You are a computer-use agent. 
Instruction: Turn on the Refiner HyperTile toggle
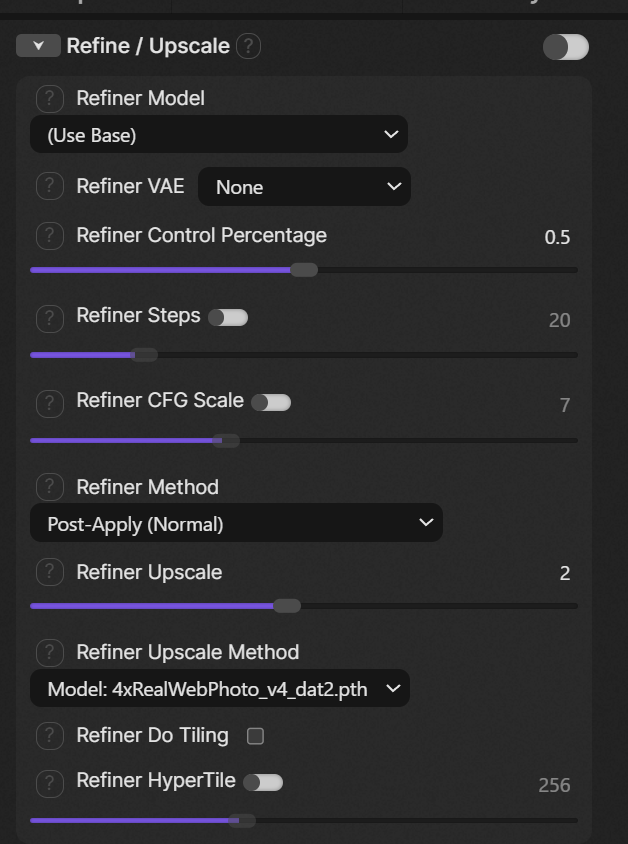263,782
